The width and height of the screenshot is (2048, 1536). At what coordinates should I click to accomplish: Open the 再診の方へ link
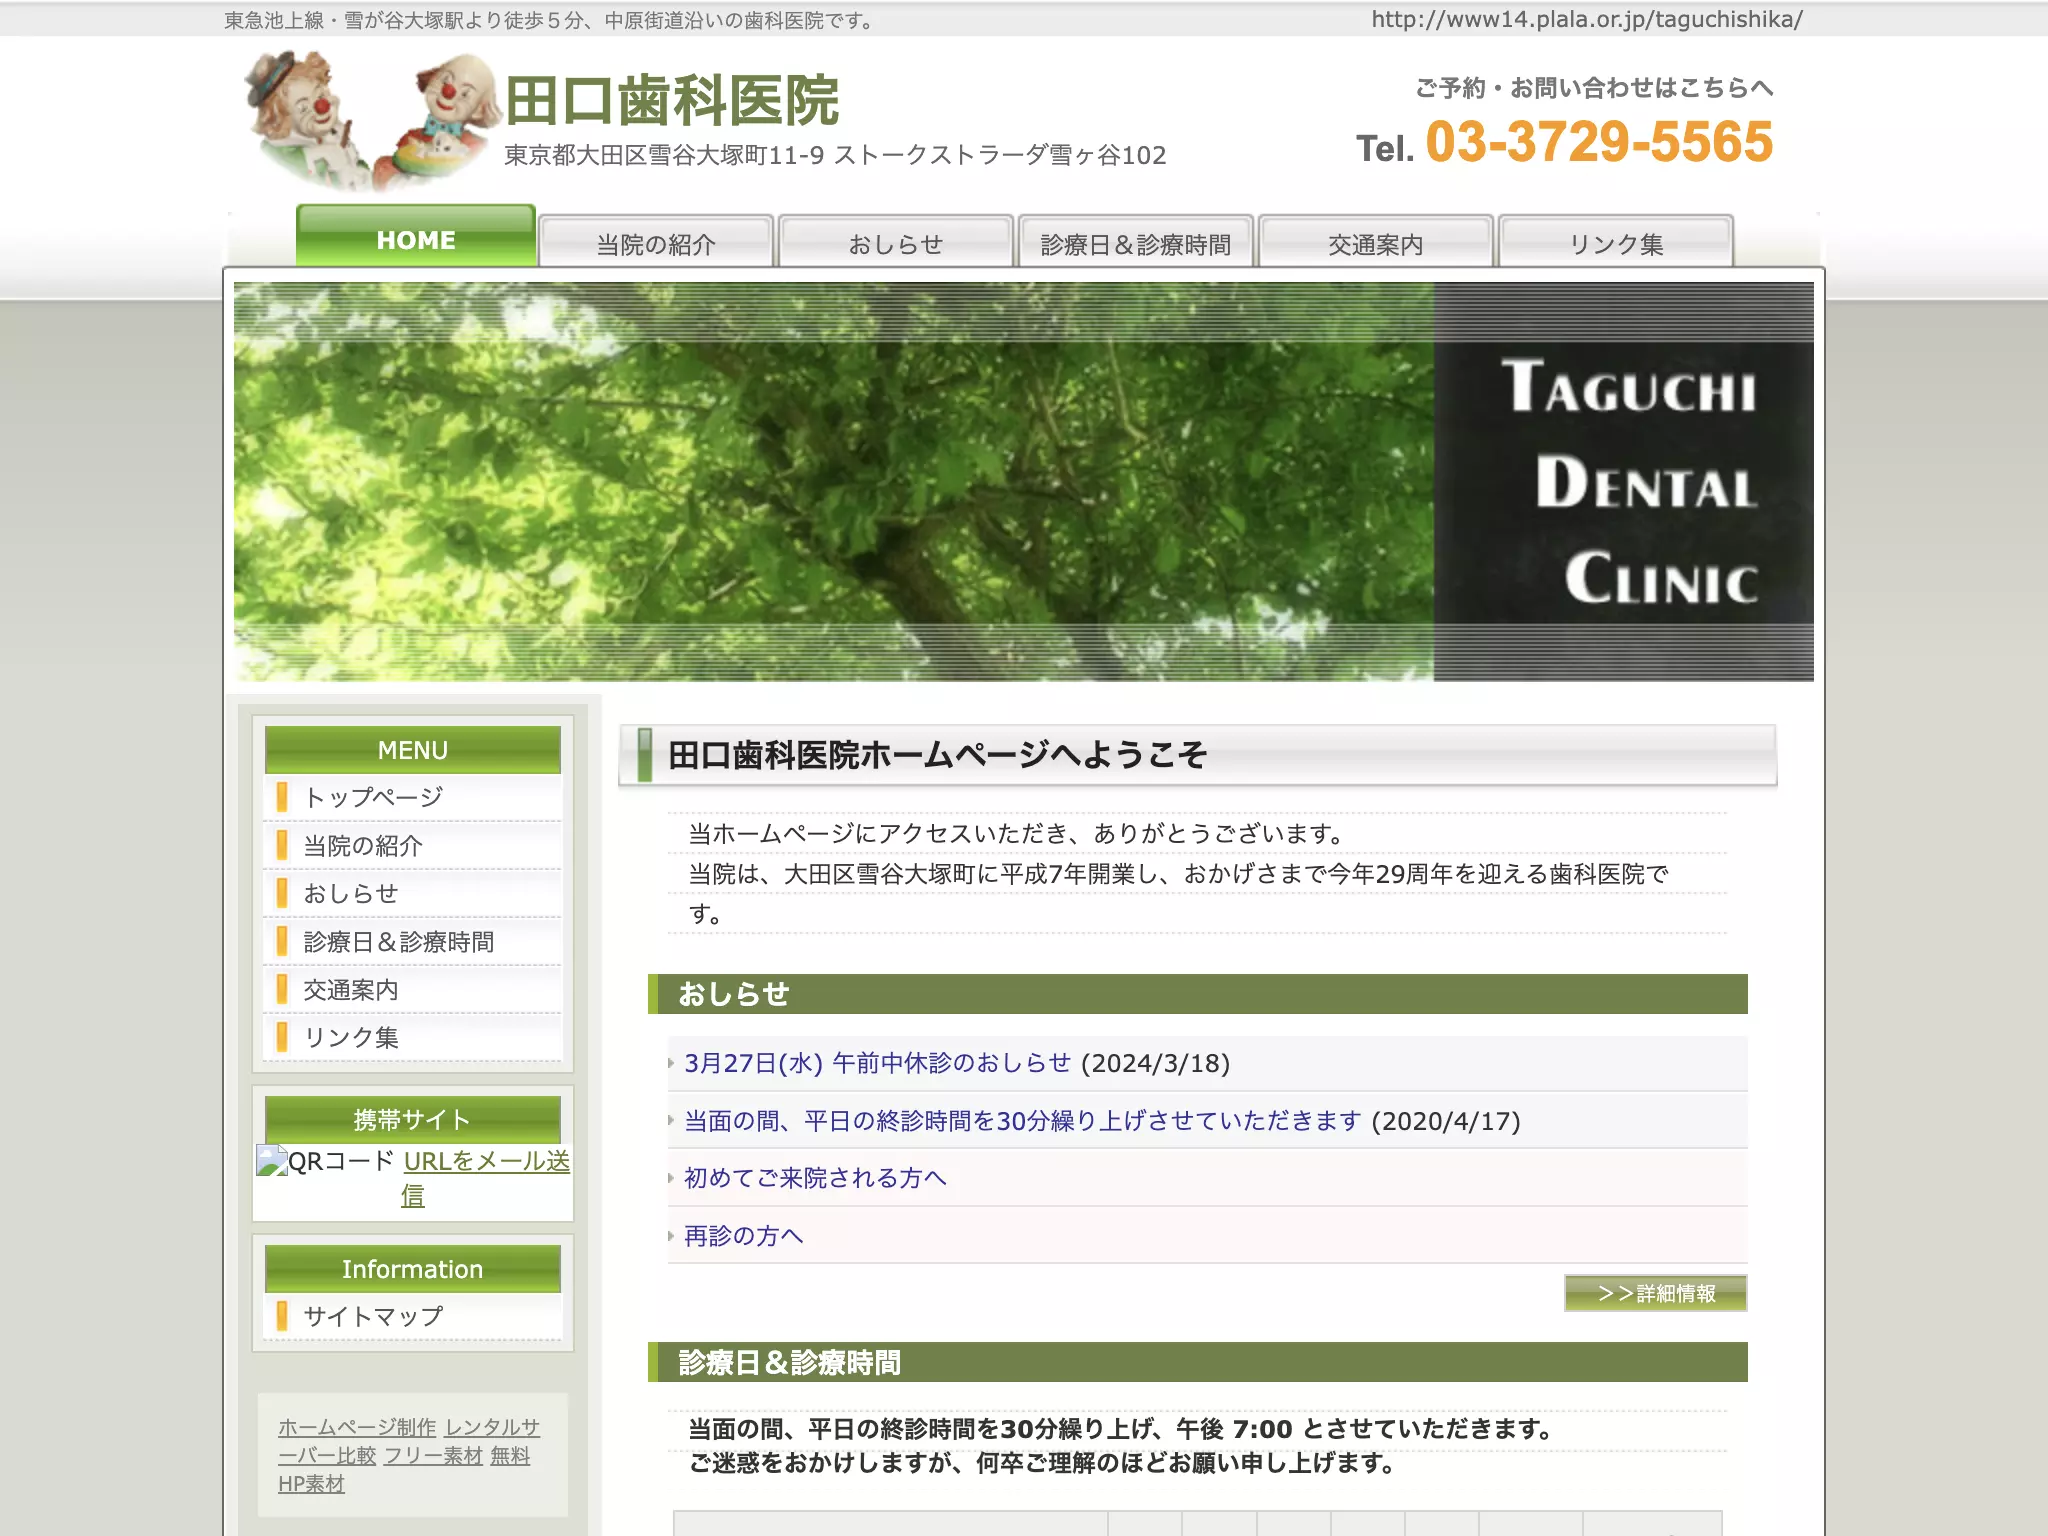[x=743, y=1236]
